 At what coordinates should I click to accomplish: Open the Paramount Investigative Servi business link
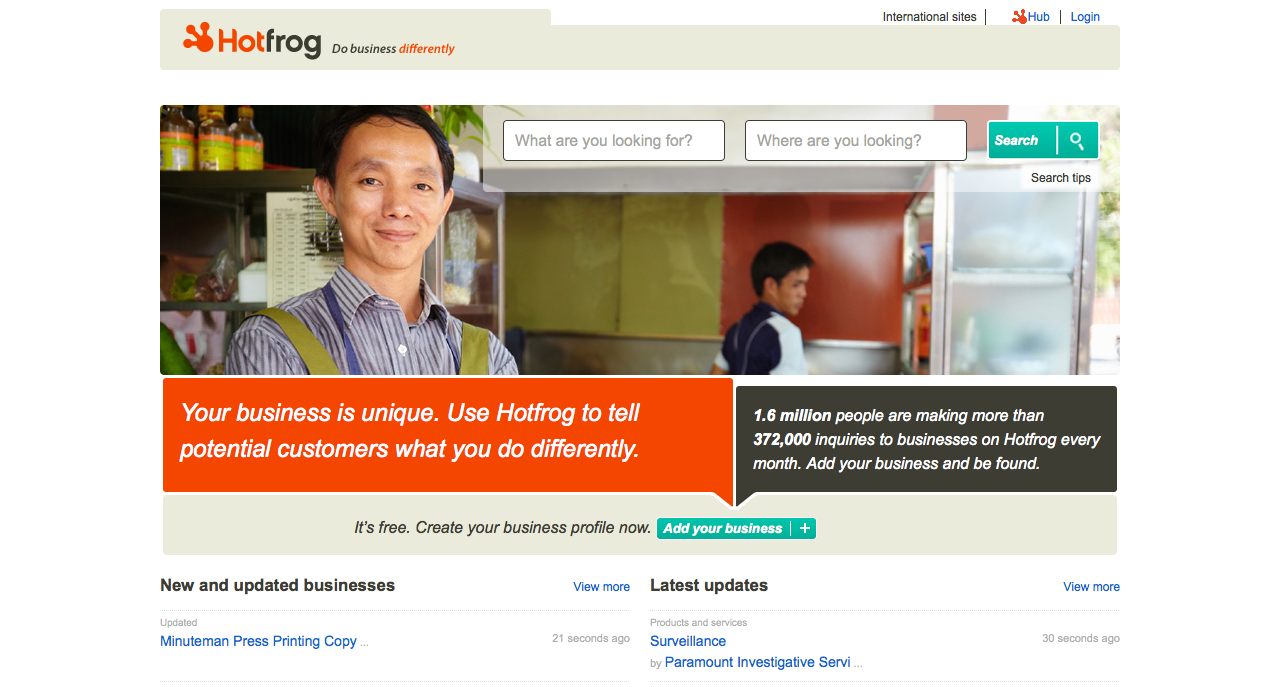click(757, 662)
